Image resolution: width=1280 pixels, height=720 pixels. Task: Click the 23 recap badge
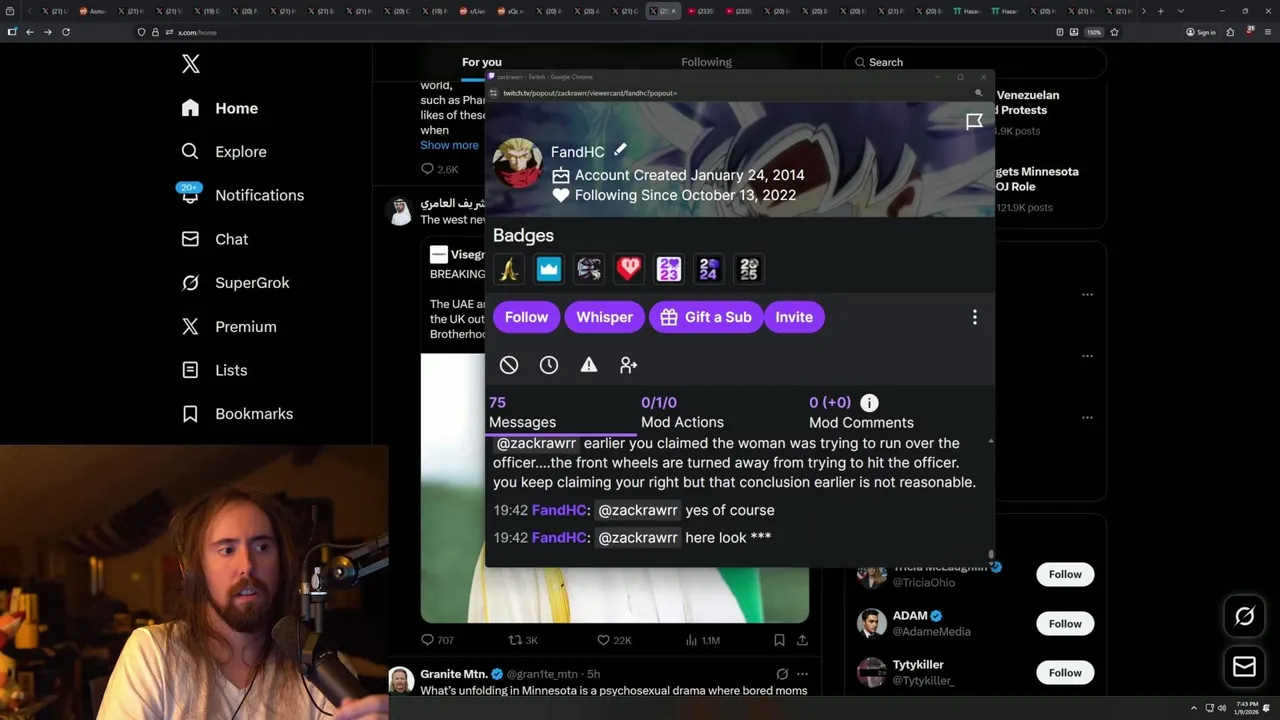(x=669, y=268)
